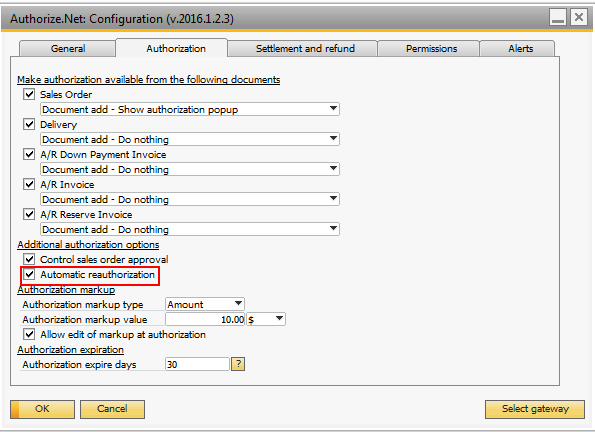Viewport: 595px width, 432px height.
Task: Select the Authorization tab
Action: point(172,48)
